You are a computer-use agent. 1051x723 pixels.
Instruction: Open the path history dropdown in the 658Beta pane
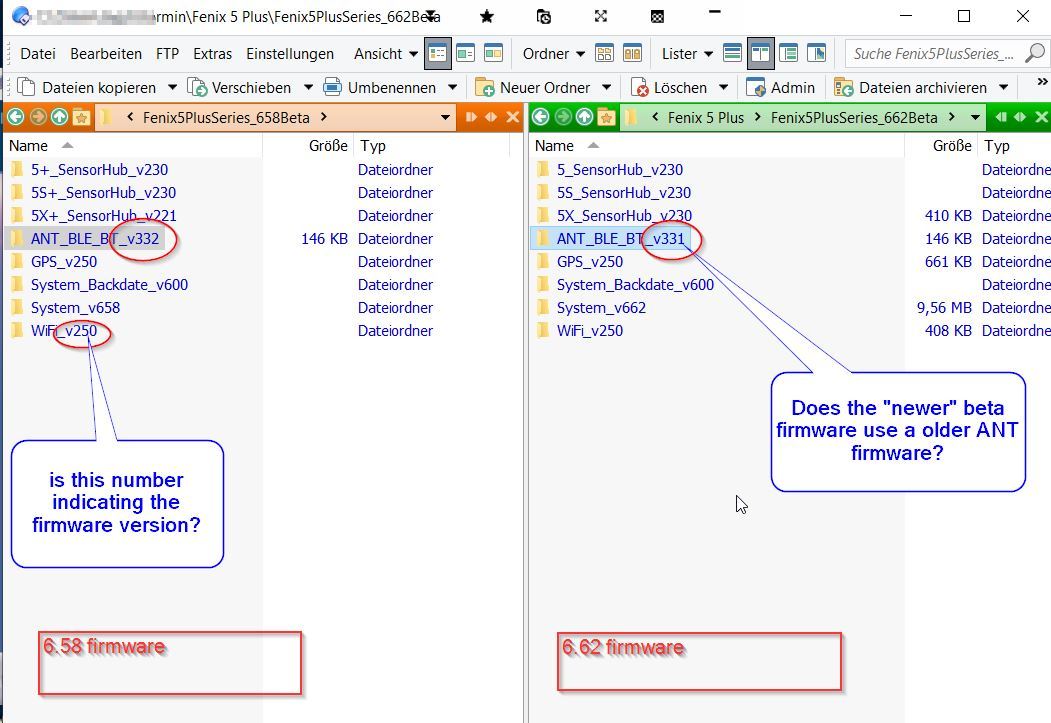(x=445, y=117)
